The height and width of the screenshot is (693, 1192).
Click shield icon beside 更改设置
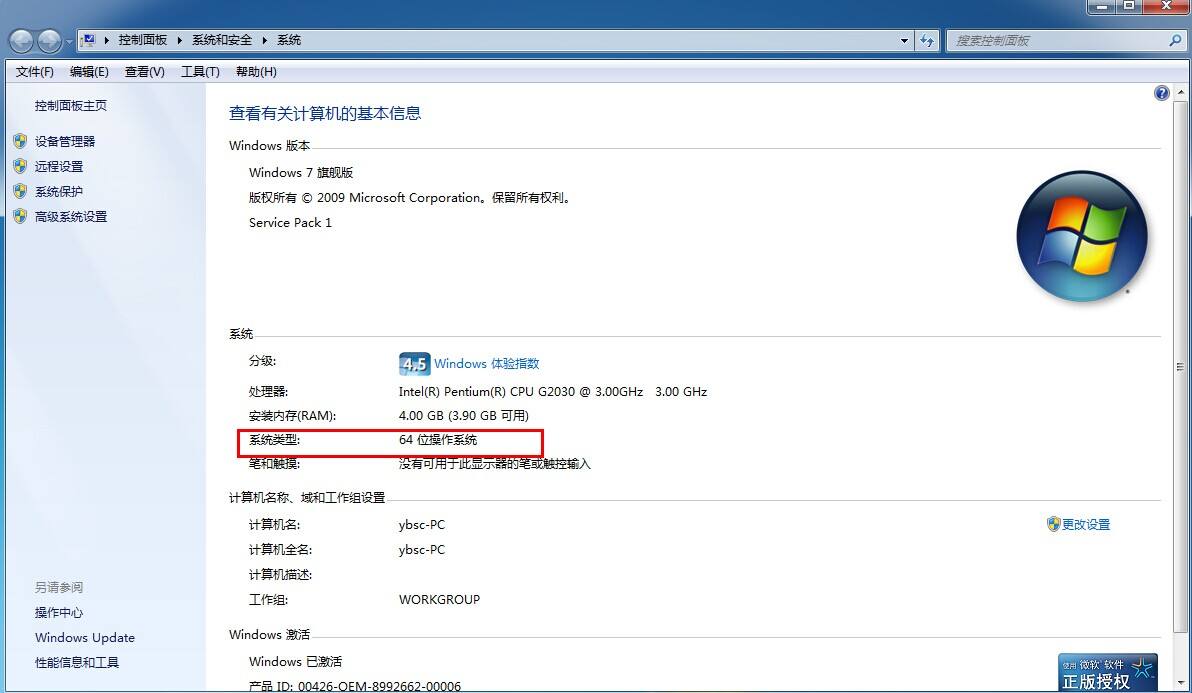(1053, 524)
